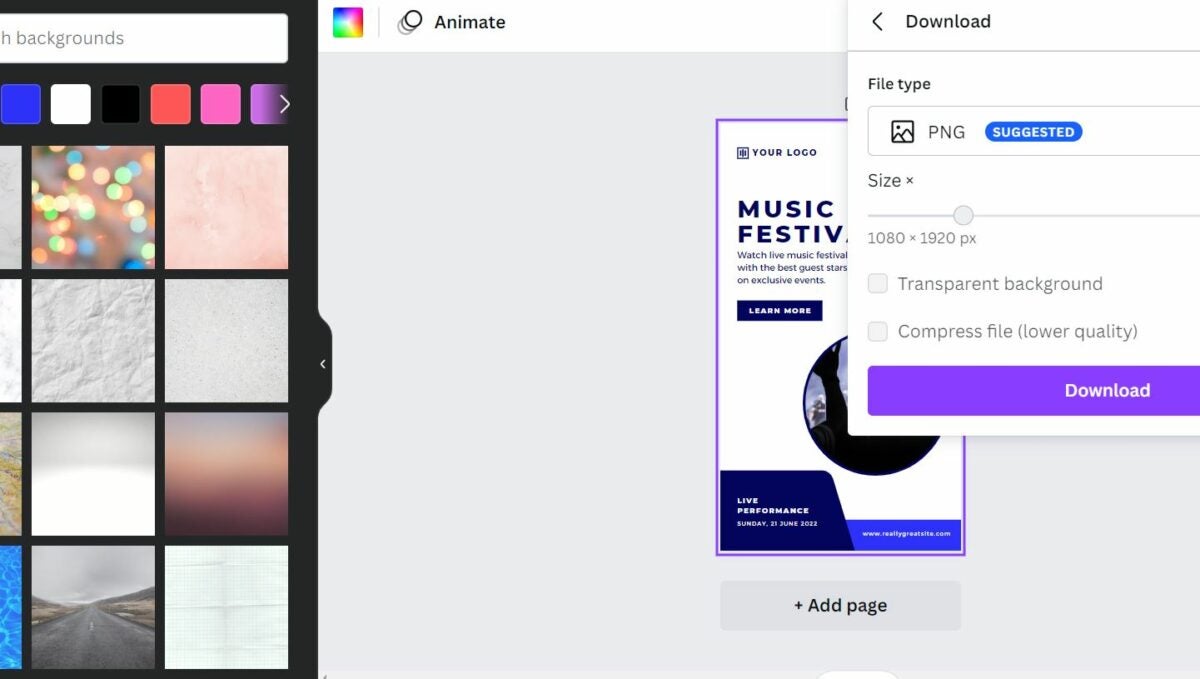Screen dimensions: 1200x679
Task: Select the blue color swatch
Action: (21, 104)
